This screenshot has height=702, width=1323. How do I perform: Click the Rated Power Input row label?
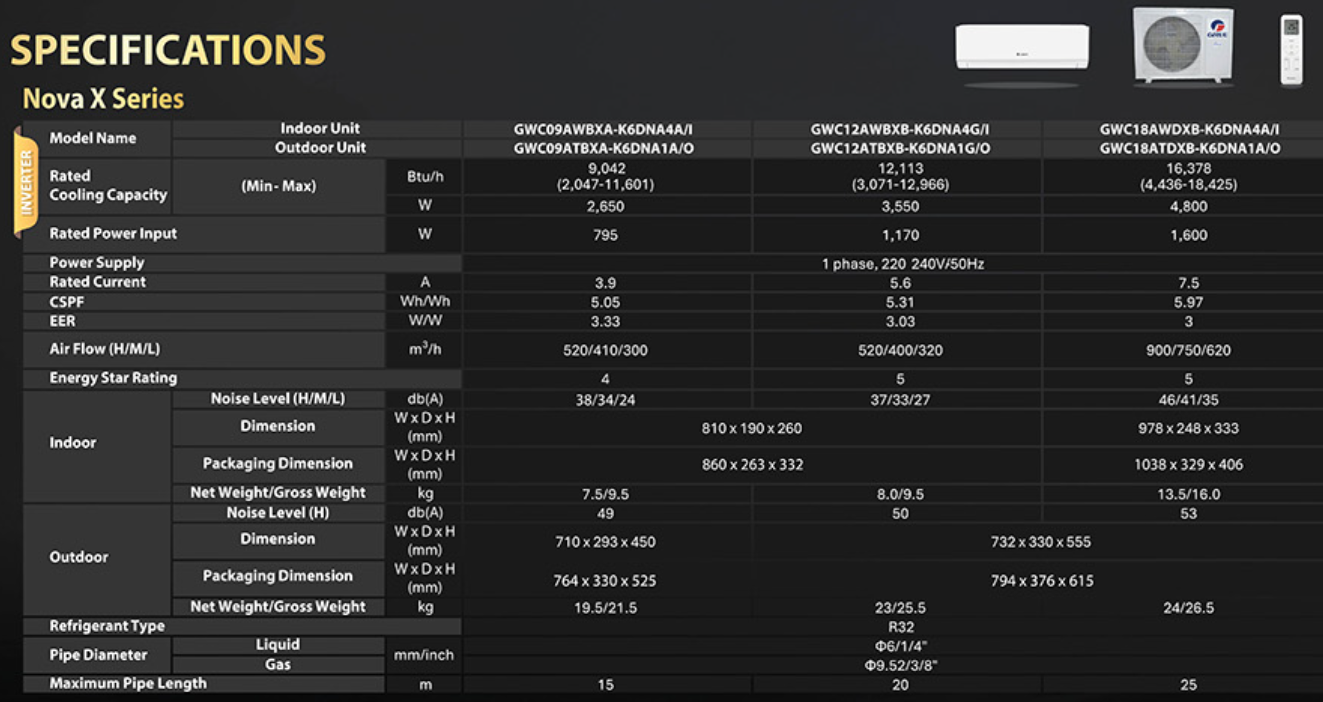click(113, 234)
